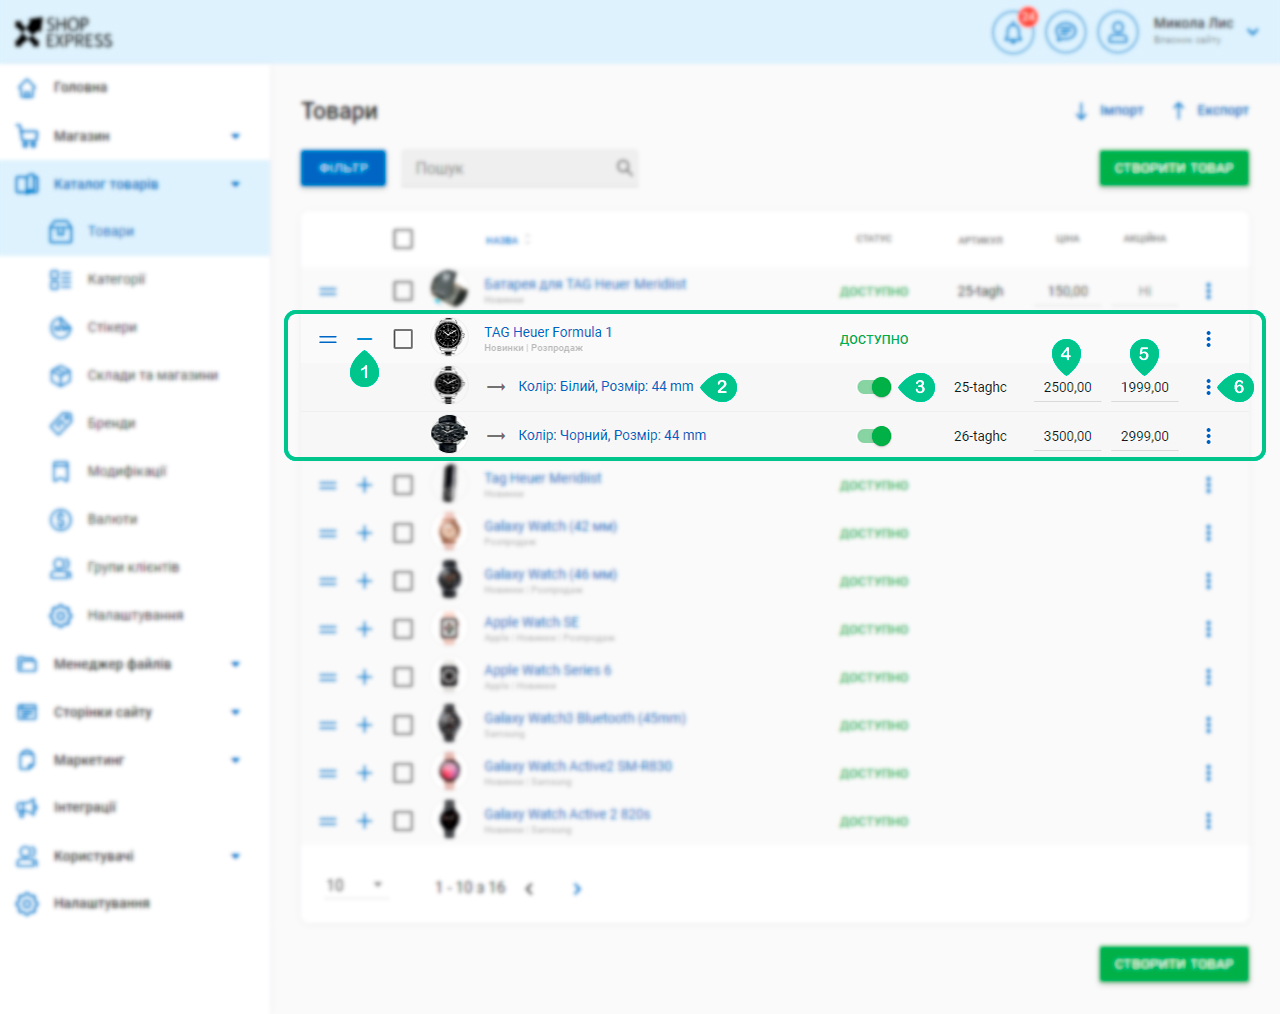Expand the Маркетинг section
This screenshot has width=1280, height=1014.
click(235, 760)
